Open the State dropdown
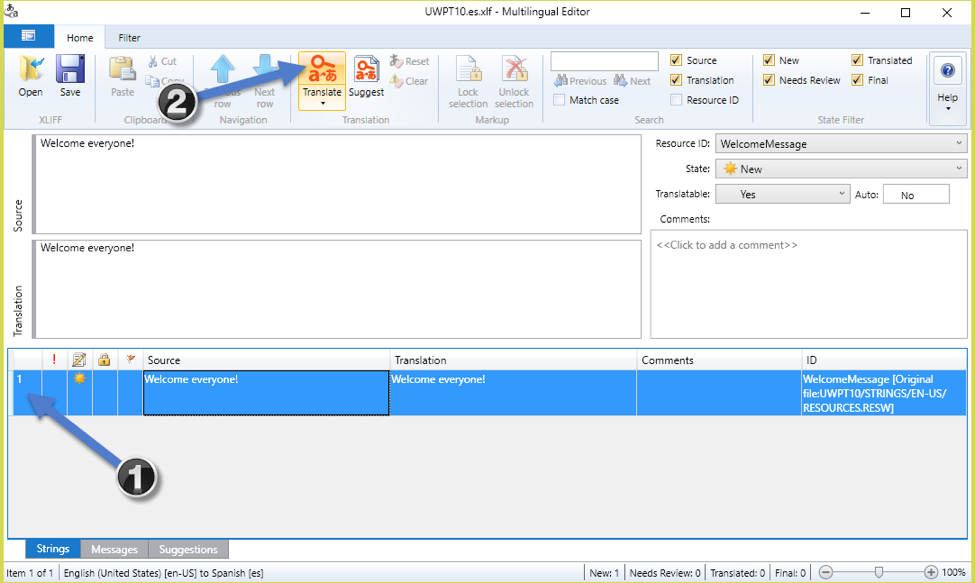 click(x=957, y=168)
